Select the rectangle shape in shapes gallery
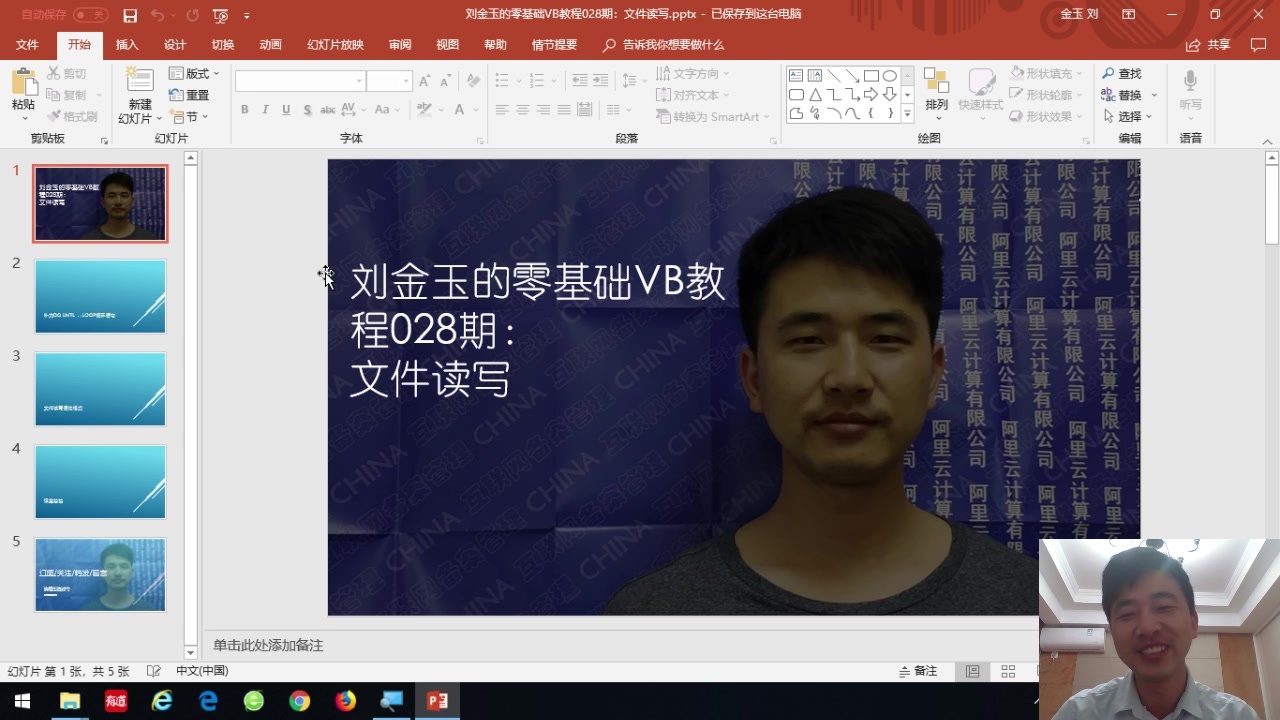The height and width of the screenshot is (720, 1280). point(871,76)
